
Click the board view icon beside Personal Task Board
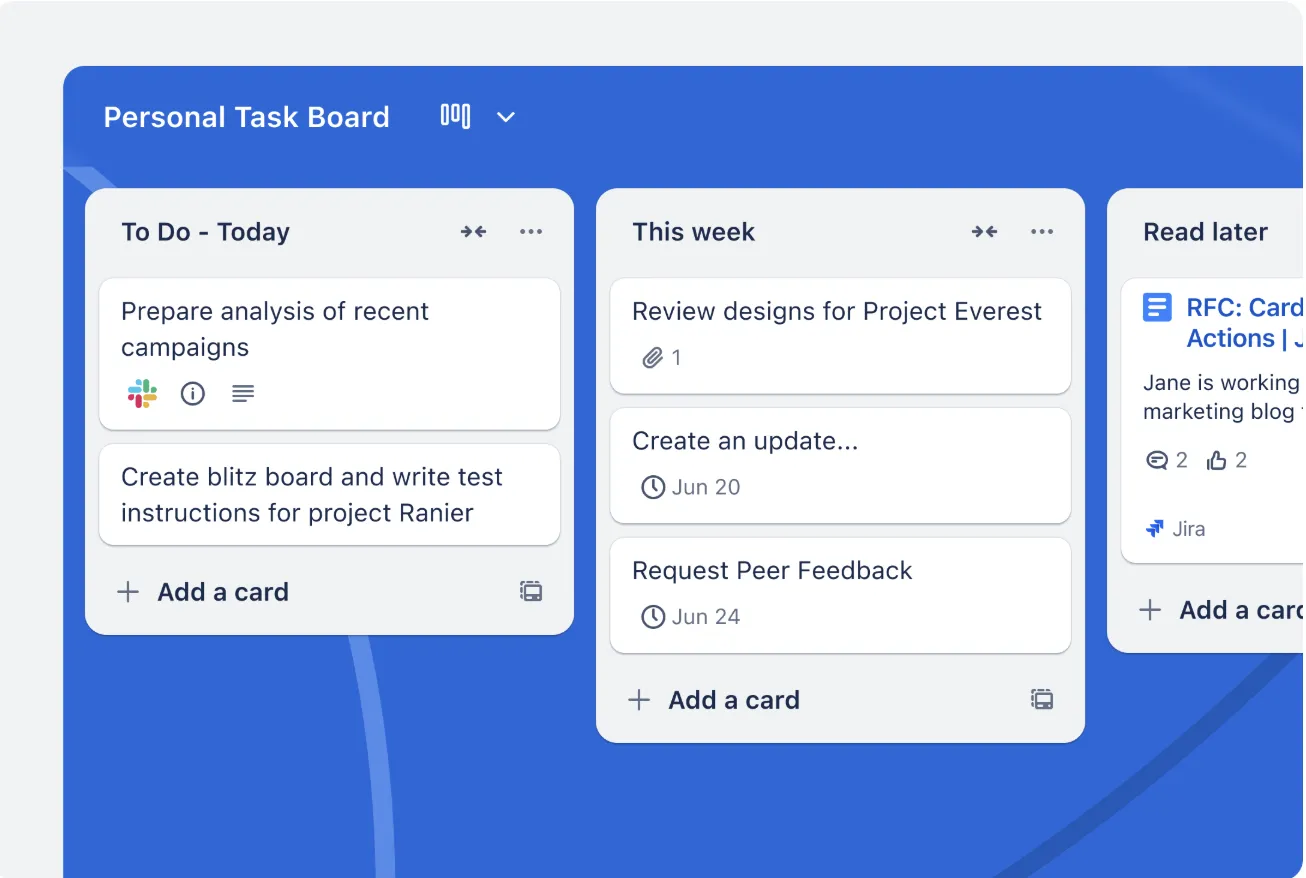tap(455, 116)
